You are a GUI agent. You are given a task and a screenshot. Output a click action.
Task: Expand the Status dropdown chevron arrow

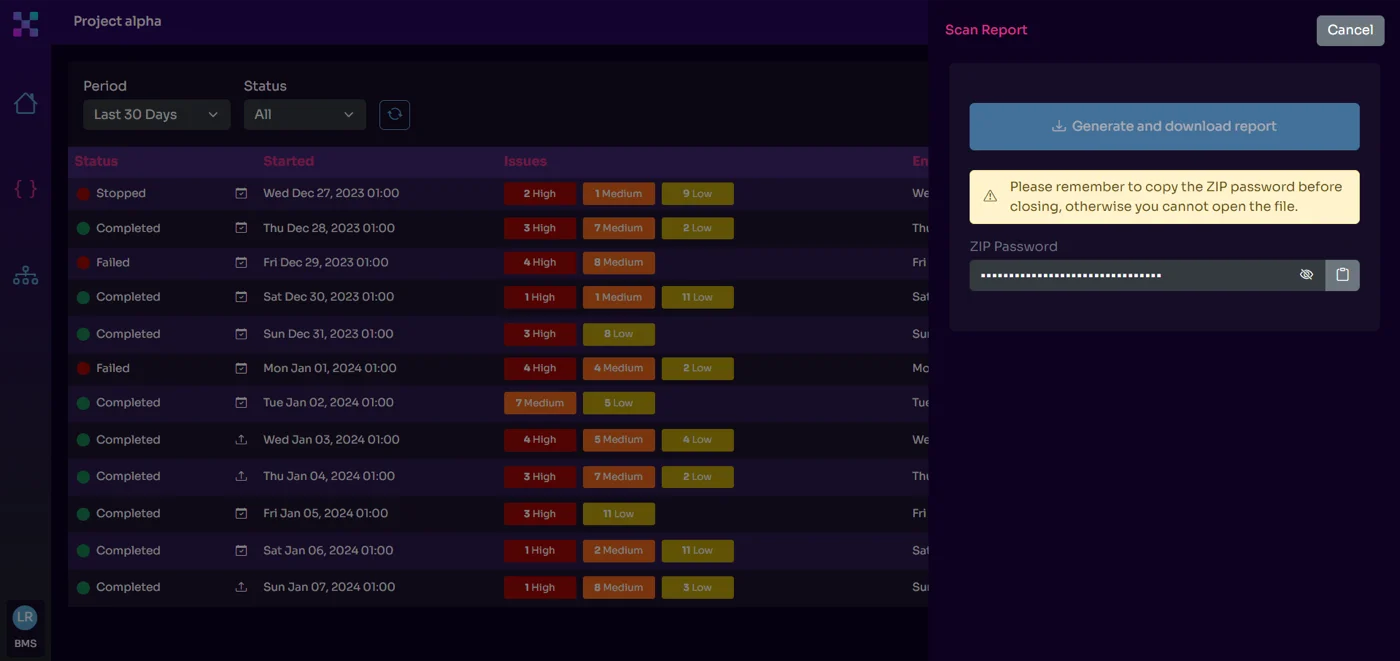(x=347, y=114)
